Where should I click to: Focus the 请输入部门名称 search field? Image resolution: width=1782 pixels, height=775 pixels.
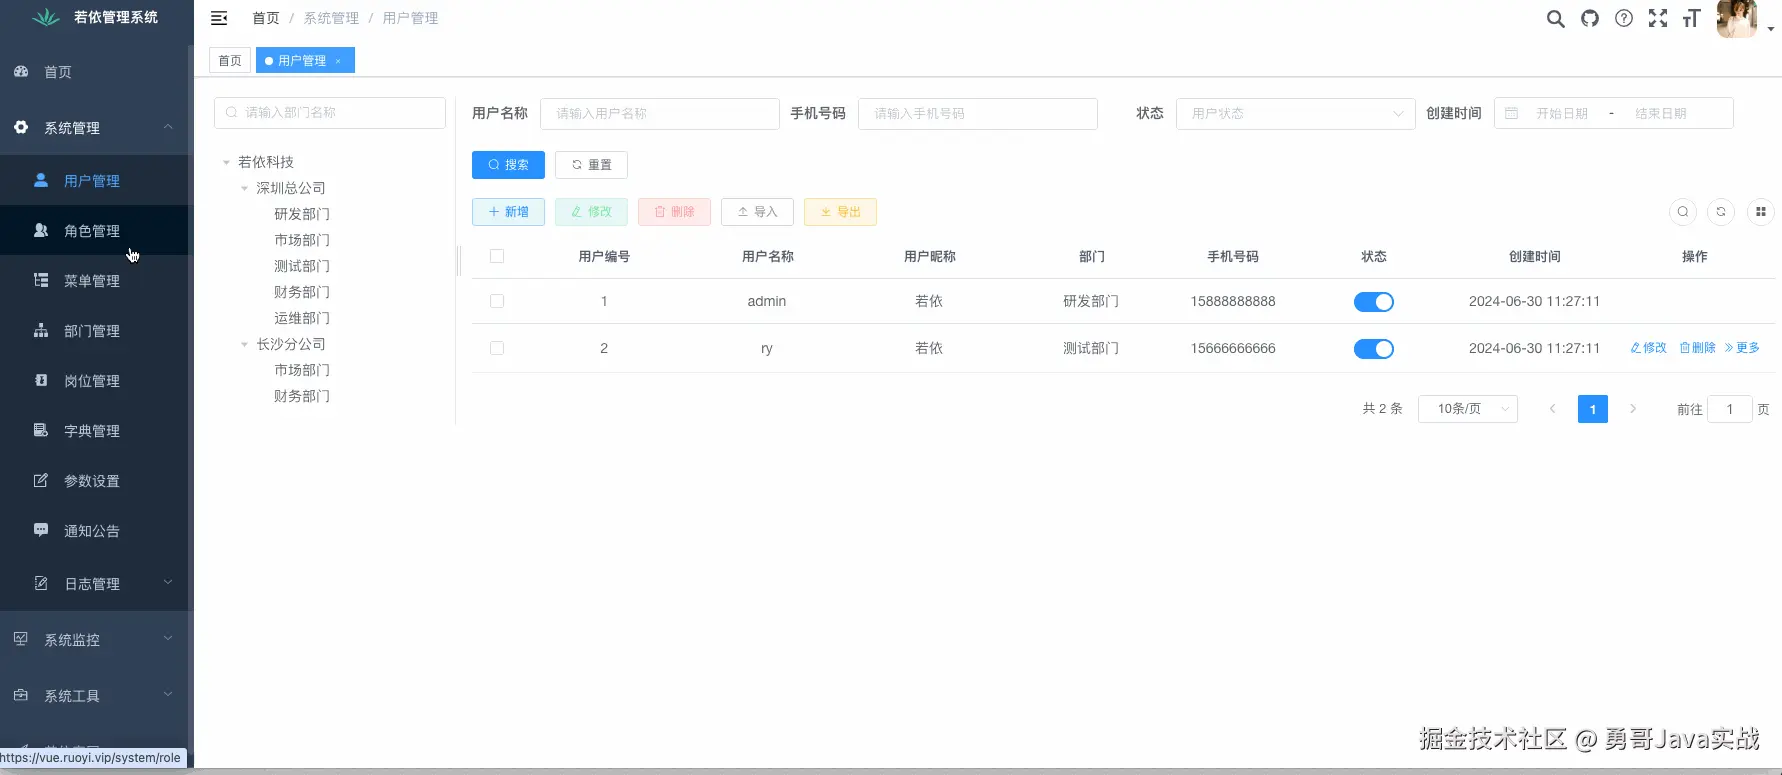coord(330,113)
